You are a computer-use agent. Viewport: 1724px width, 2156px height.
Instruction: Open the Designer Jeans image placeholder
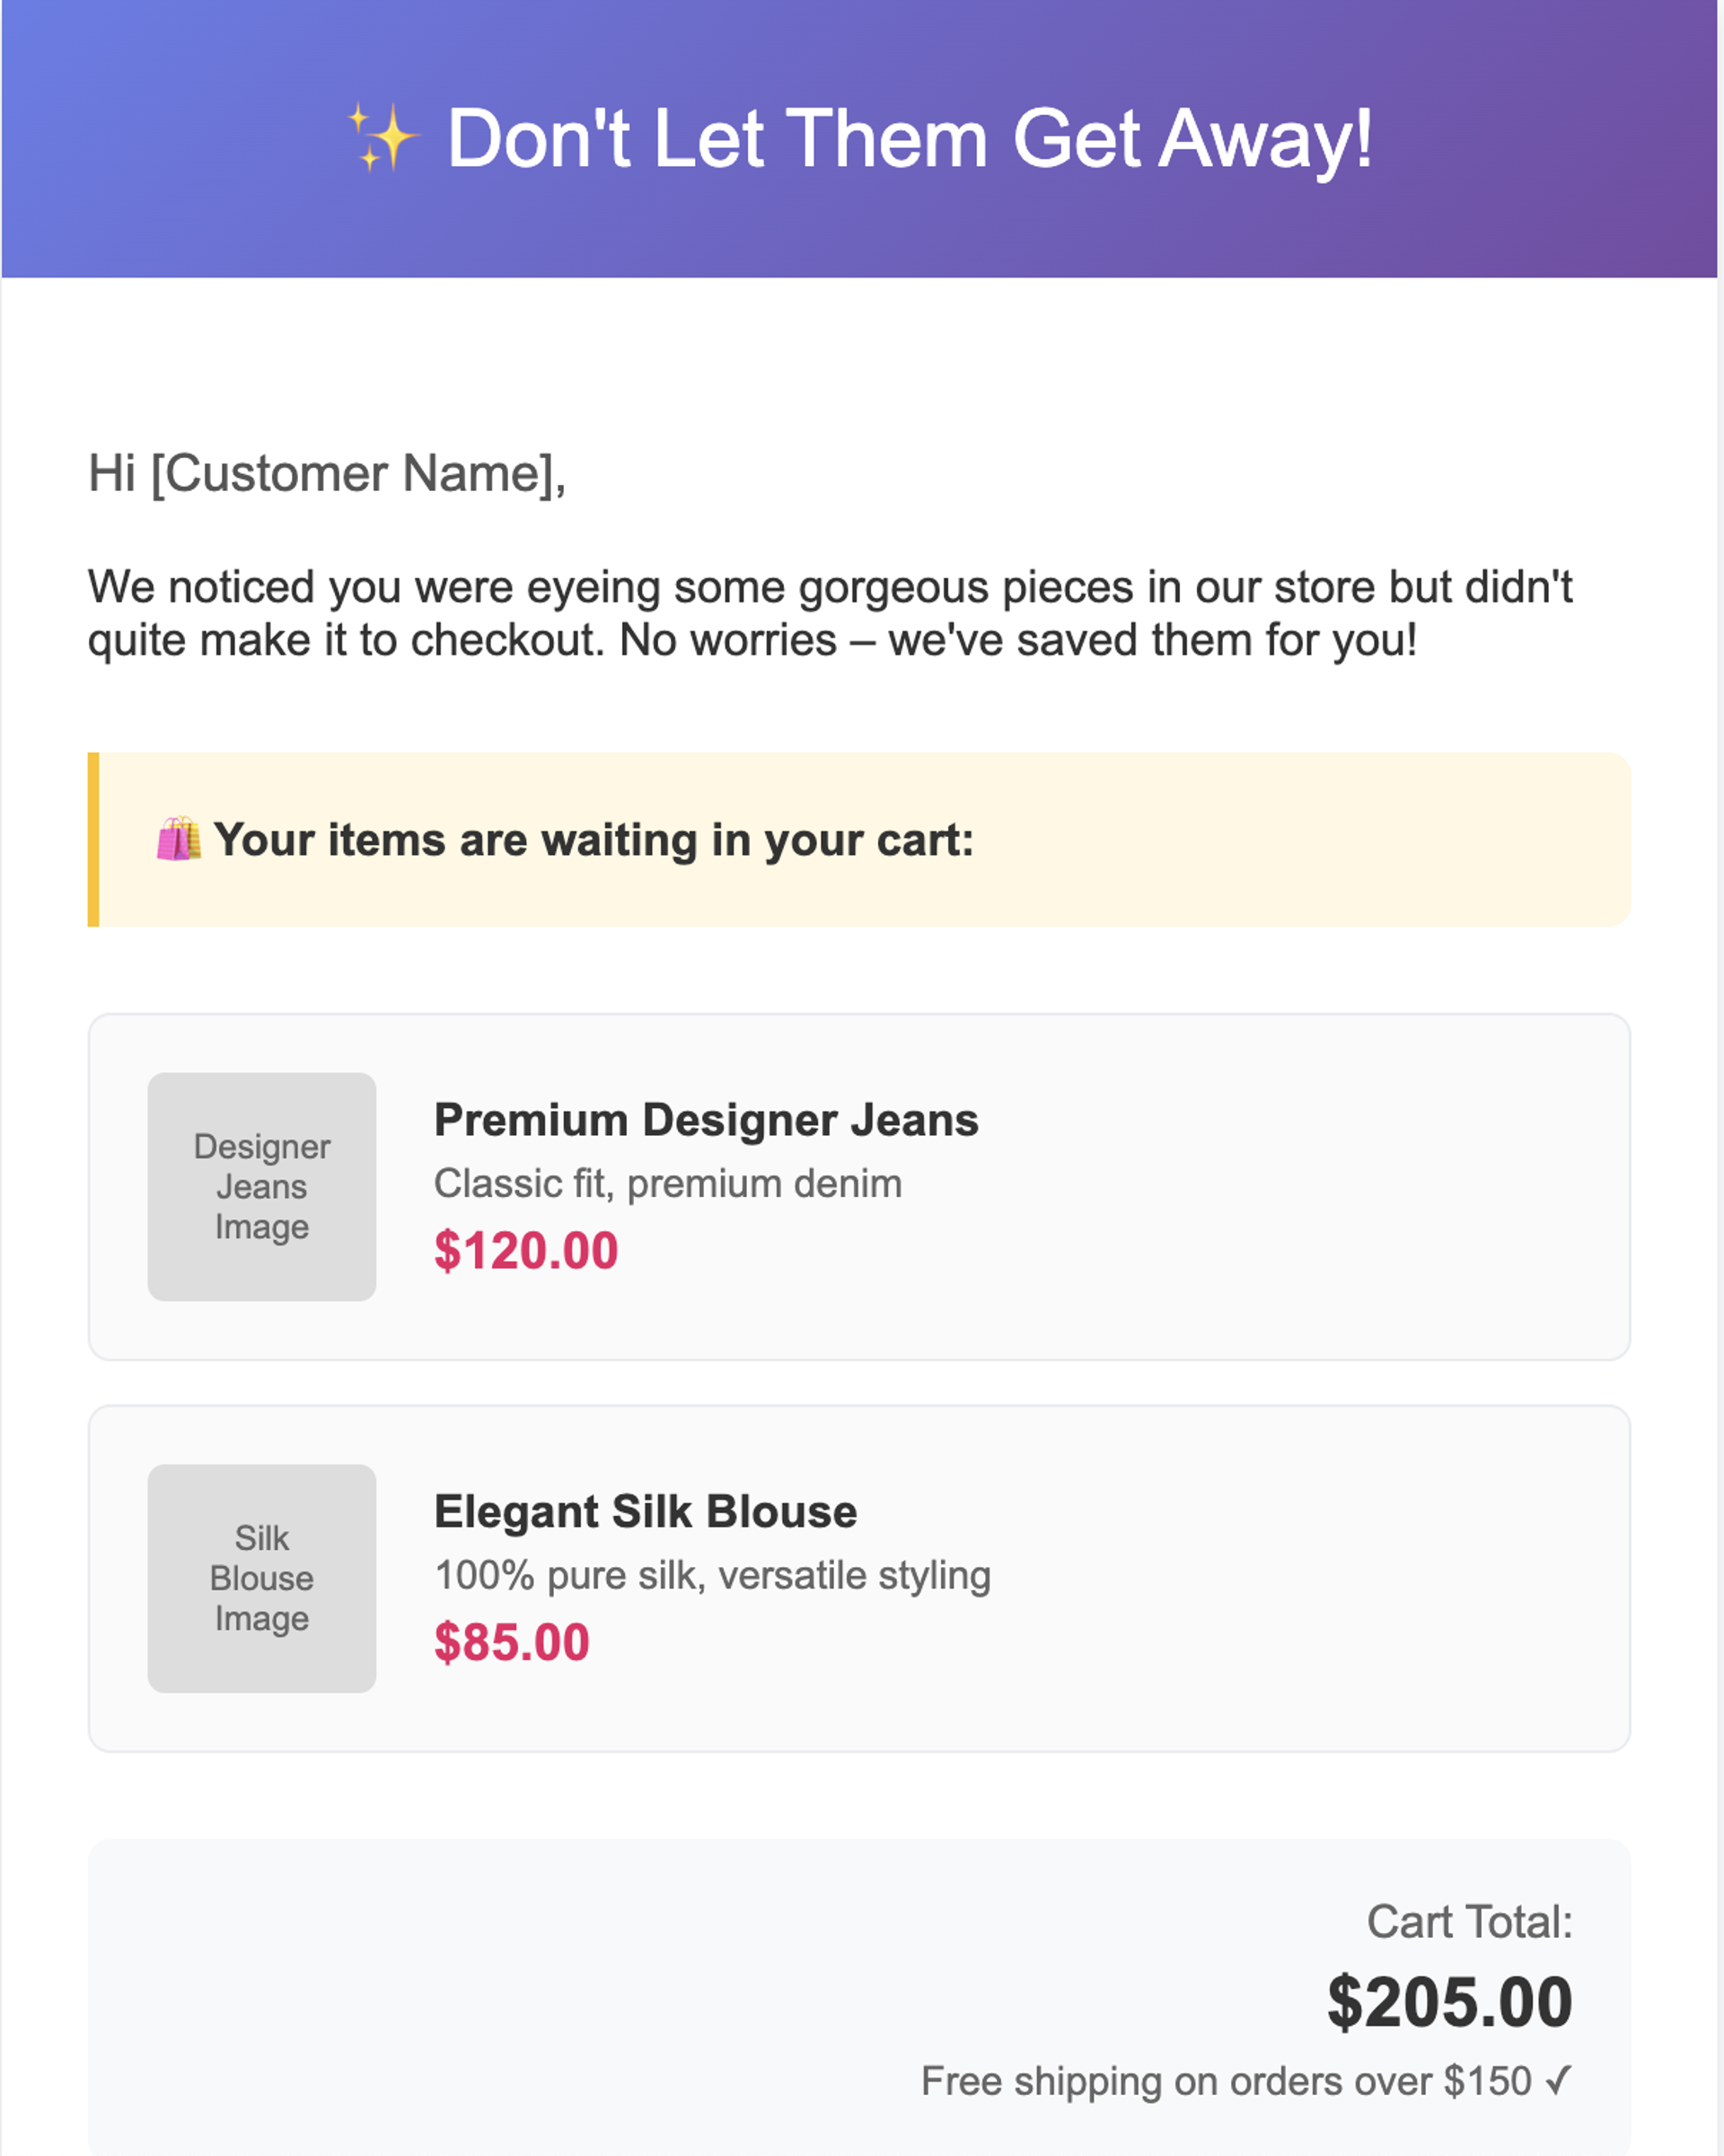pyautogui.click(x=262, y=1187)
